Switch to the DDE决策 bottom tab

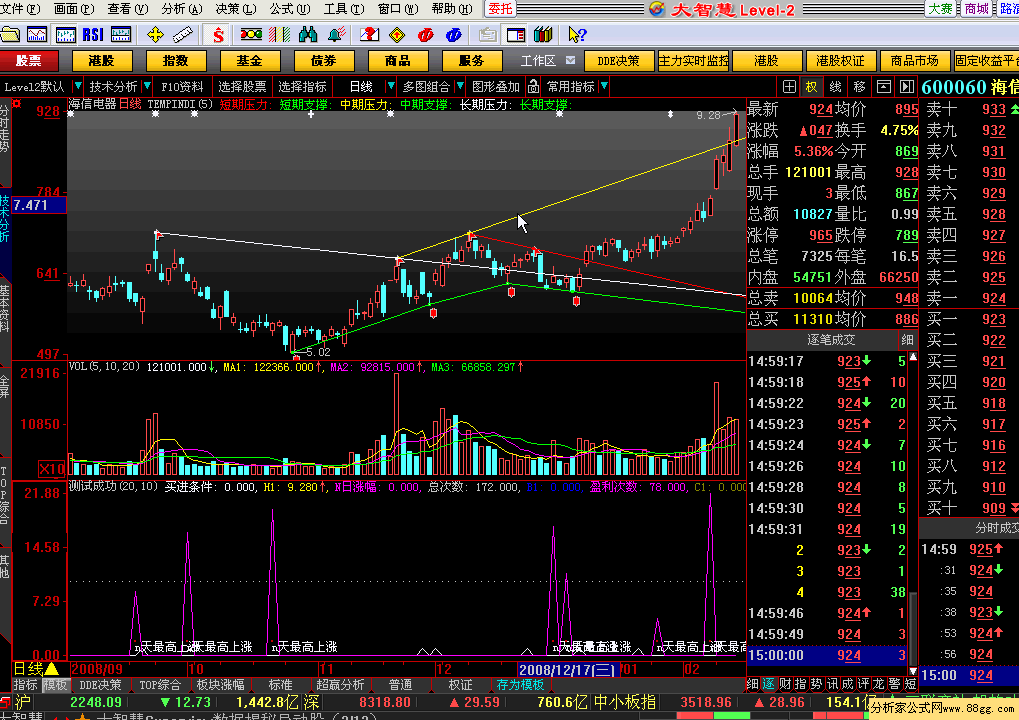[x=100, y=685]
